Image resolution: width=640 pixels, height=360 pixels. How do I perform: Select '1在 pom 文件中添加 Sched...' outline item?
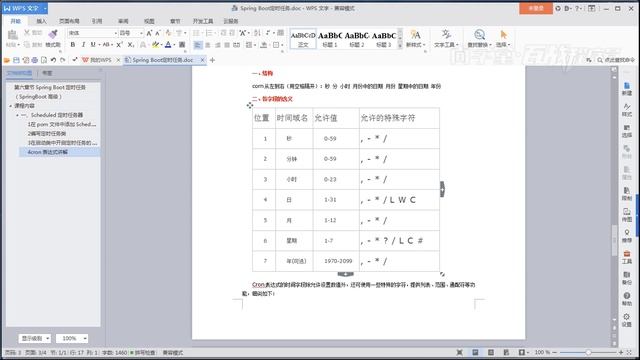coord(62,124)
